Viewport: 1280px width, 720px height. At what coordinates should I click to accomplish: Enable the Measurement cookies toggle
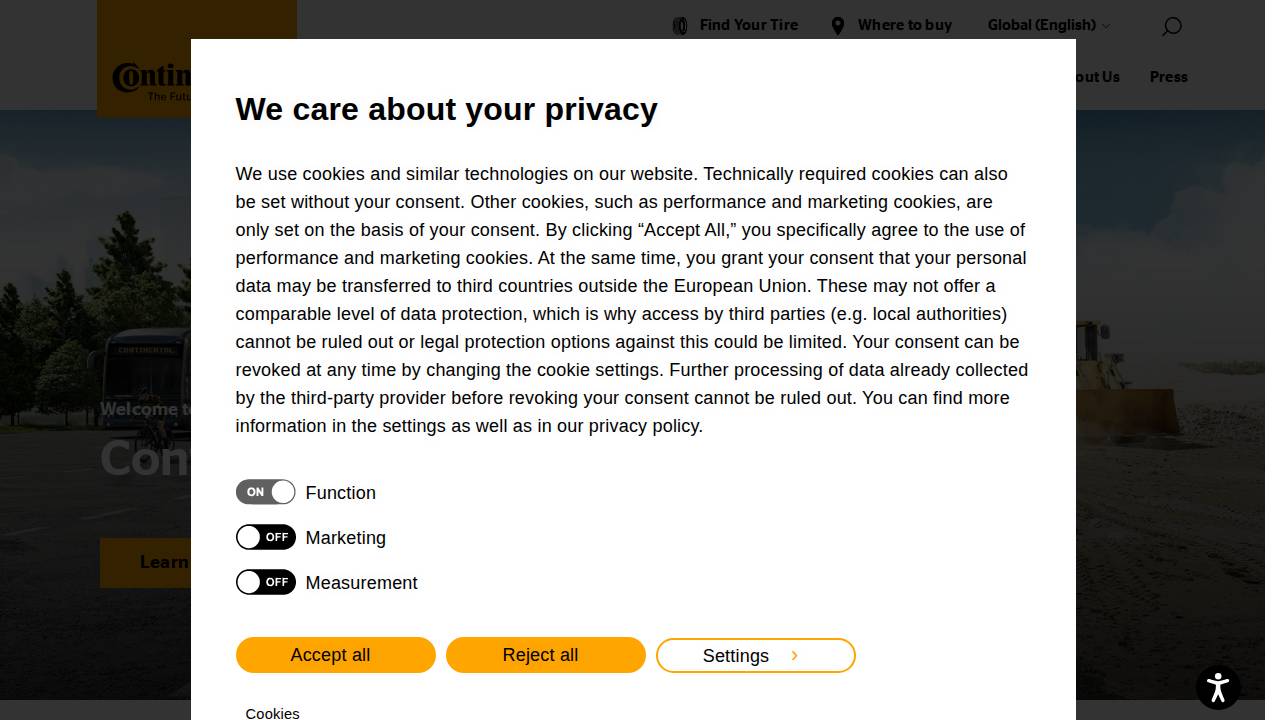[265, 582]
